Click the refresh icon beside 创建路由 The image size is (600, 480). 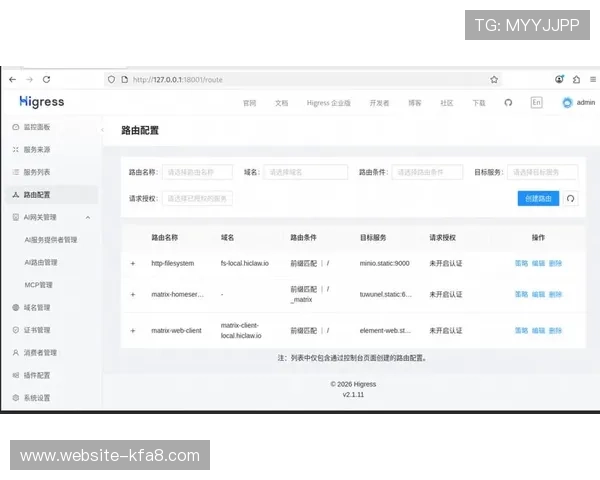pyautogui.click(x=570, y=199)
